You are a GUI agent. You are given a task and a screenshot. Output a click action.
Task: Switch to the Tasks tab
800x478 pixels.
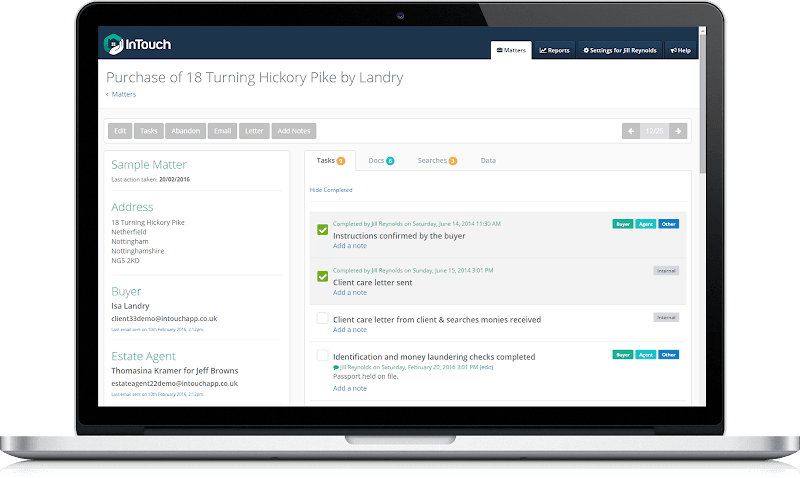(330, 161)
